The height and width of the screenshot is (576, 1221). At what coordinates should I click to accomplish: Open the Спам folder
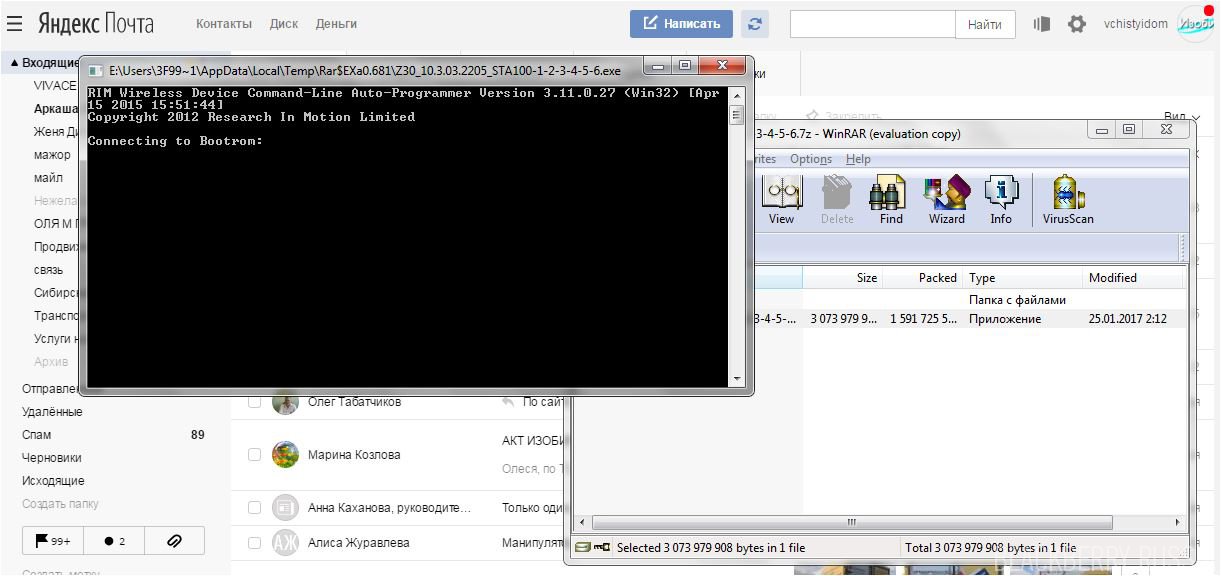(37, 435)
